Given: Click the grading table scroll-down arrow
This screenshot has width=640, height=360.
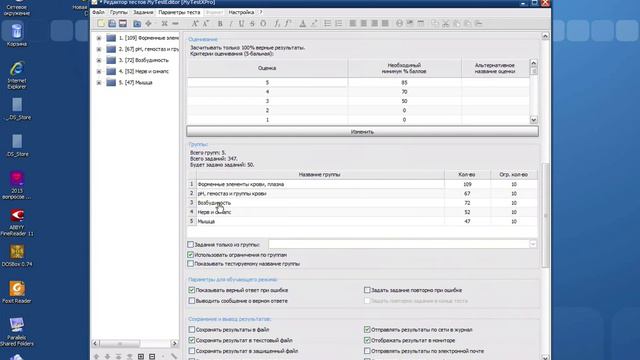Looking at the screenshot, I should coord(533,120).
